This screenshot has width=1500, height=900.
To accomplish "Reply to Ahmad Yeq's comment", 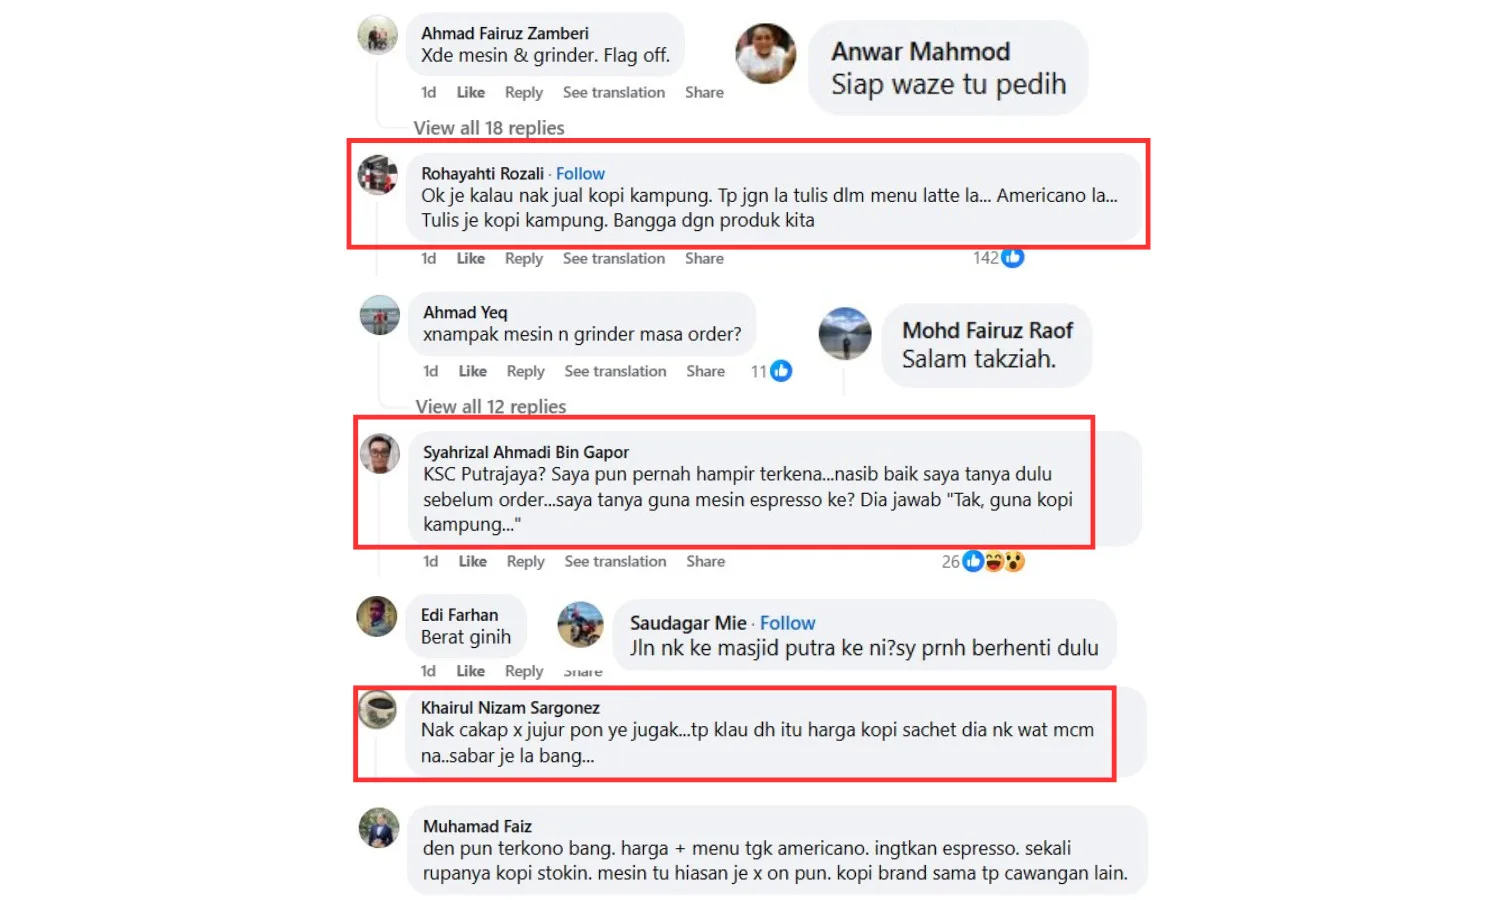I will tap(526, 371).
